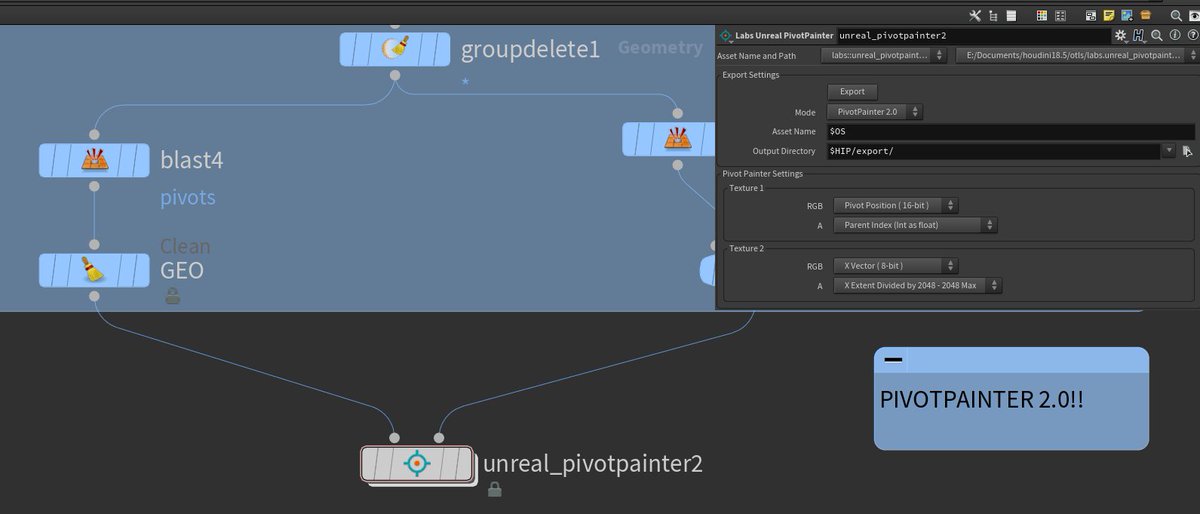Open Texture 2 A X Extent dropdown
This screenshot has height=514, width=1200.
coord(918,286)
